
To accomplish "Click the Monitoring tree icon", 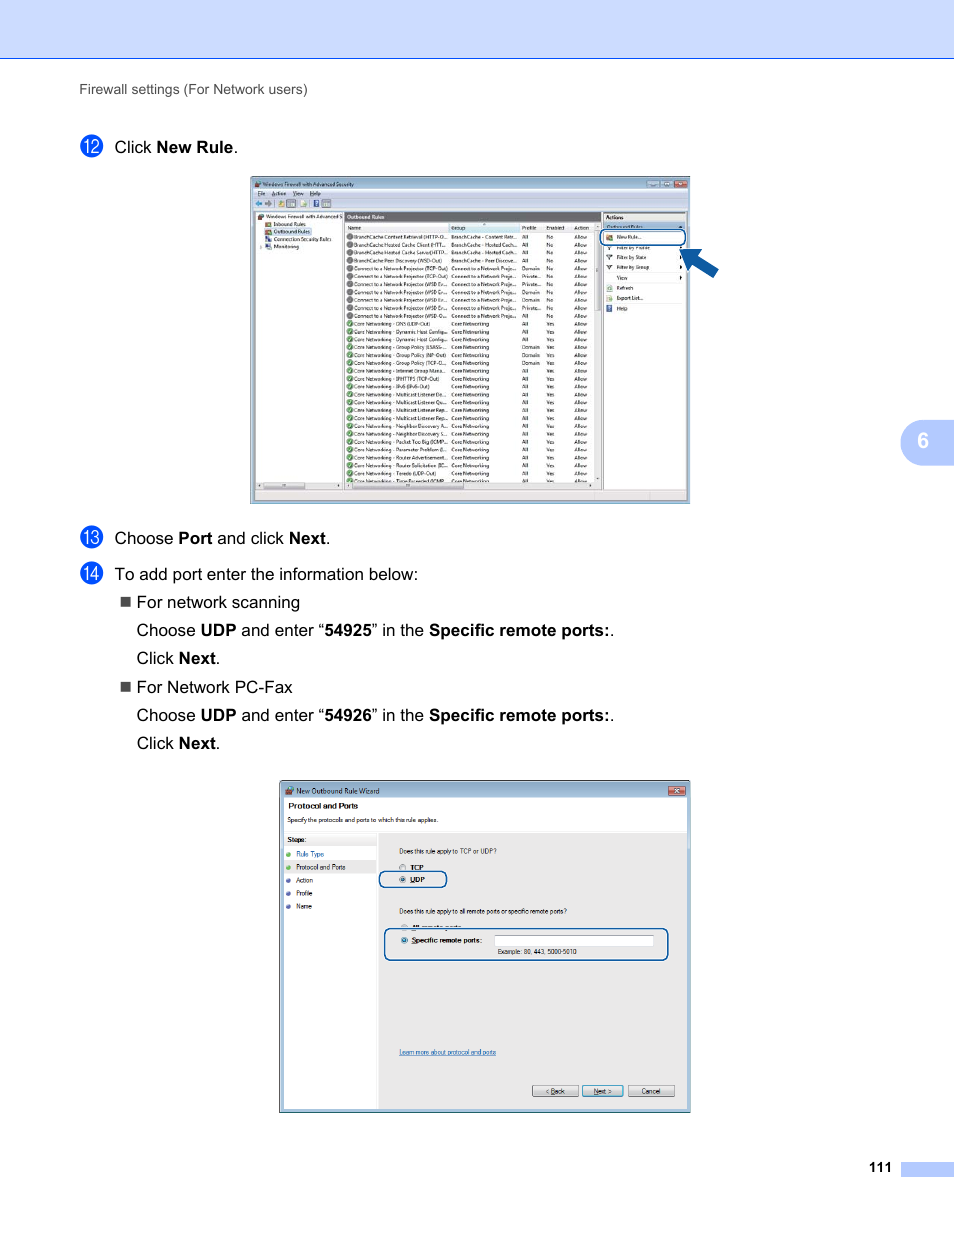I will (x=268, y=246).
